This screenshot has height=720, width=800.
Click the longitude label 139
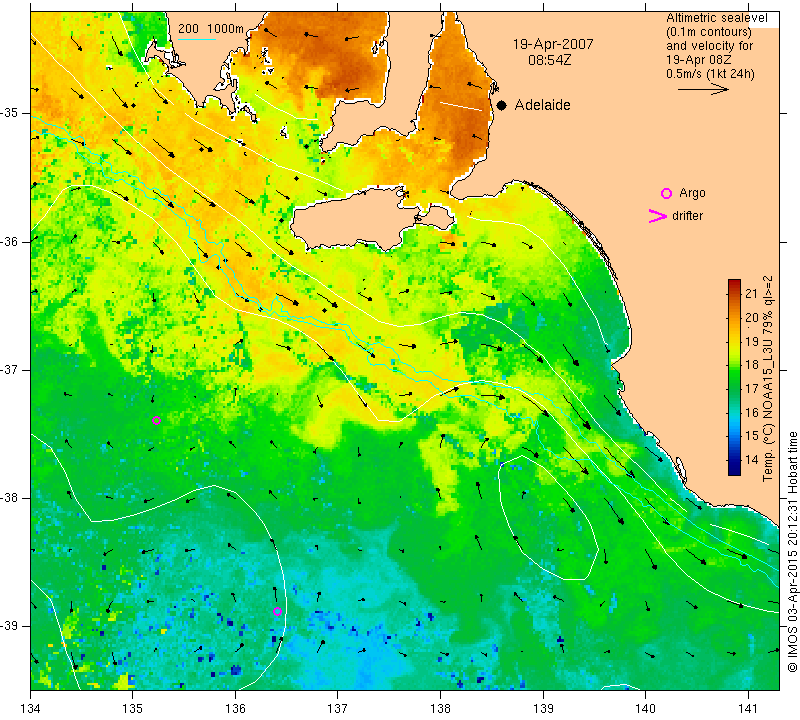coord(543,708)
